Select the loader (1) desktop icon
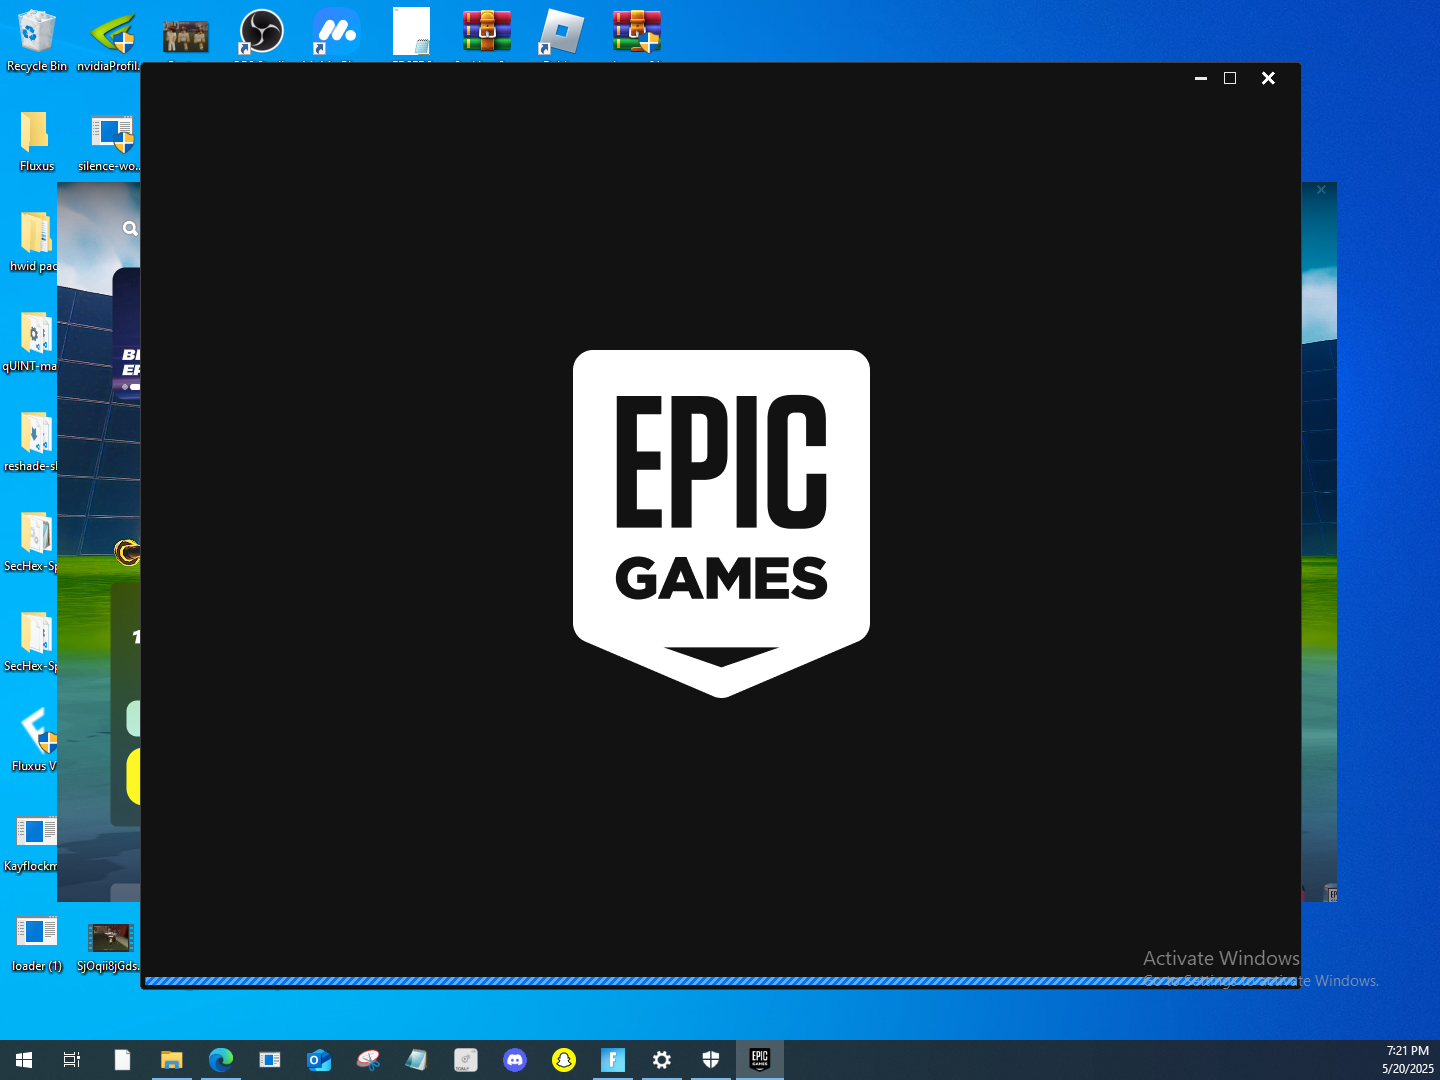This screenshot has width=1440, height=1080. click(37, 941)
